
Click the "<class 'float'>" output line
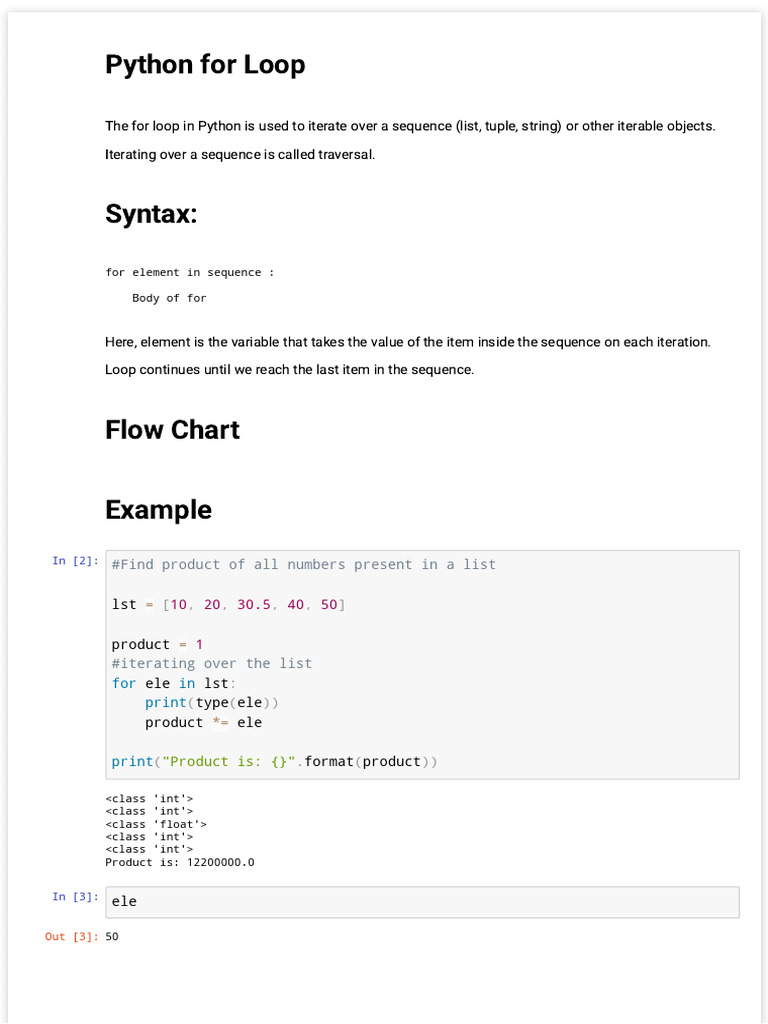(156, 824)
